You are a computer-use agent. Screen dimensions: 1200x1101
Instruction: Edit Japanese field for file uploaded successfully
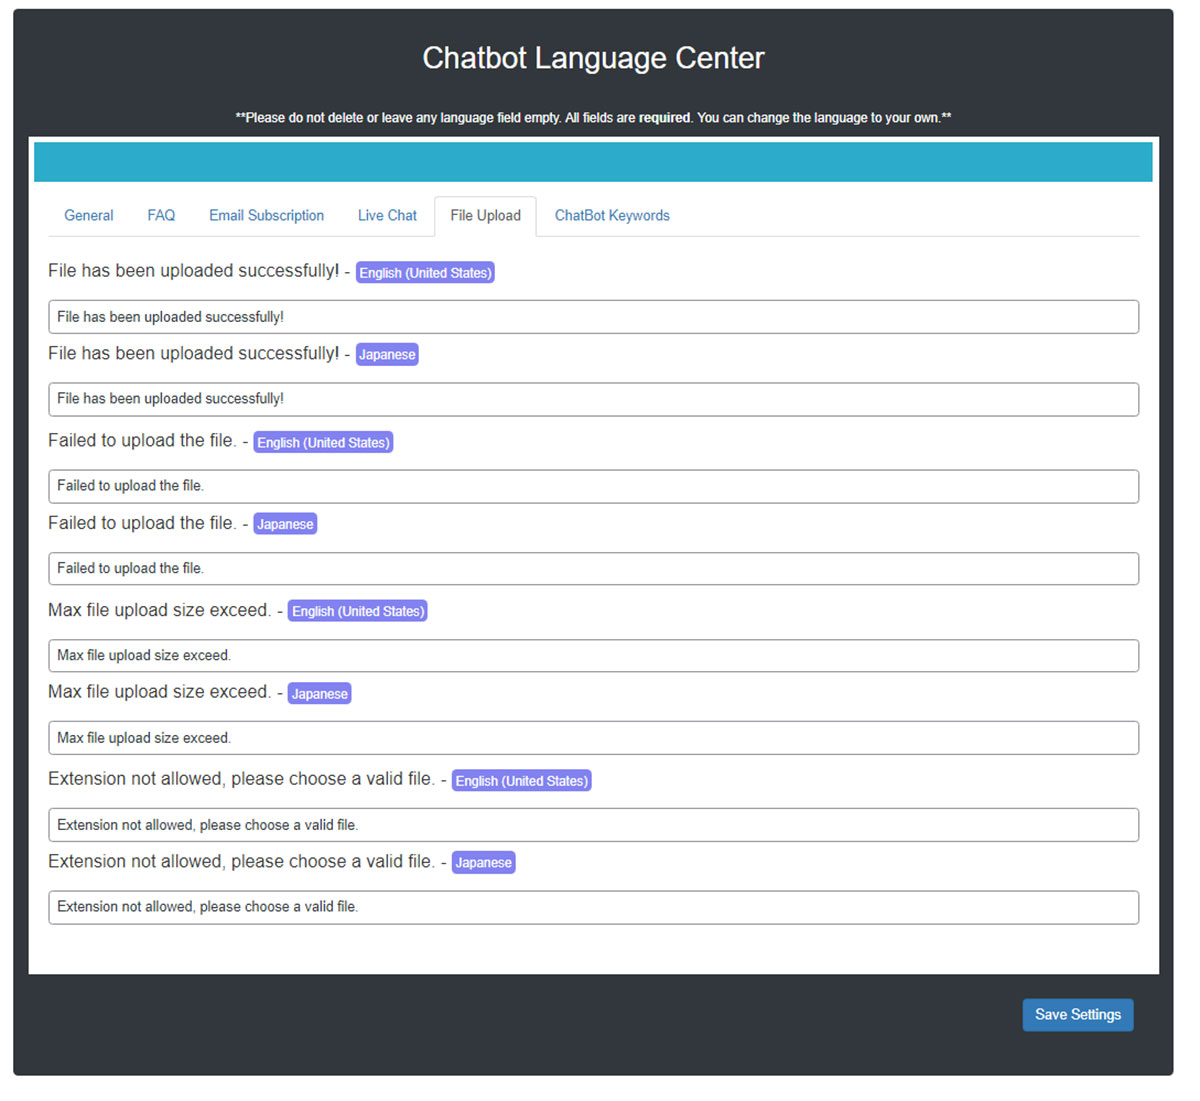[593, 399]
